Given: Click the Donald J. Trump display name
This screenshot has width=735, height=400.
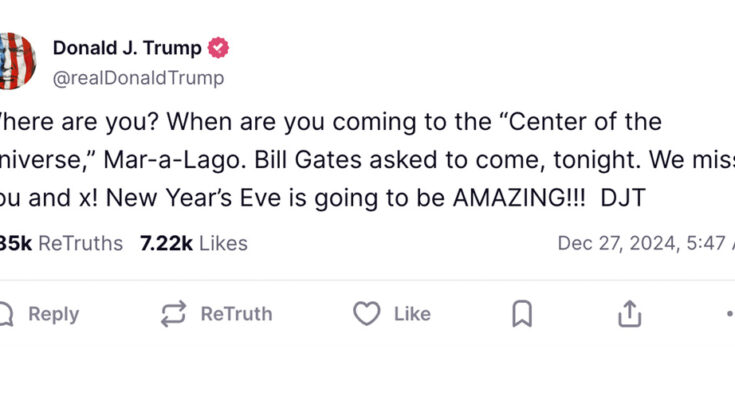Looking at the screenshot, I should click(126, 47).
